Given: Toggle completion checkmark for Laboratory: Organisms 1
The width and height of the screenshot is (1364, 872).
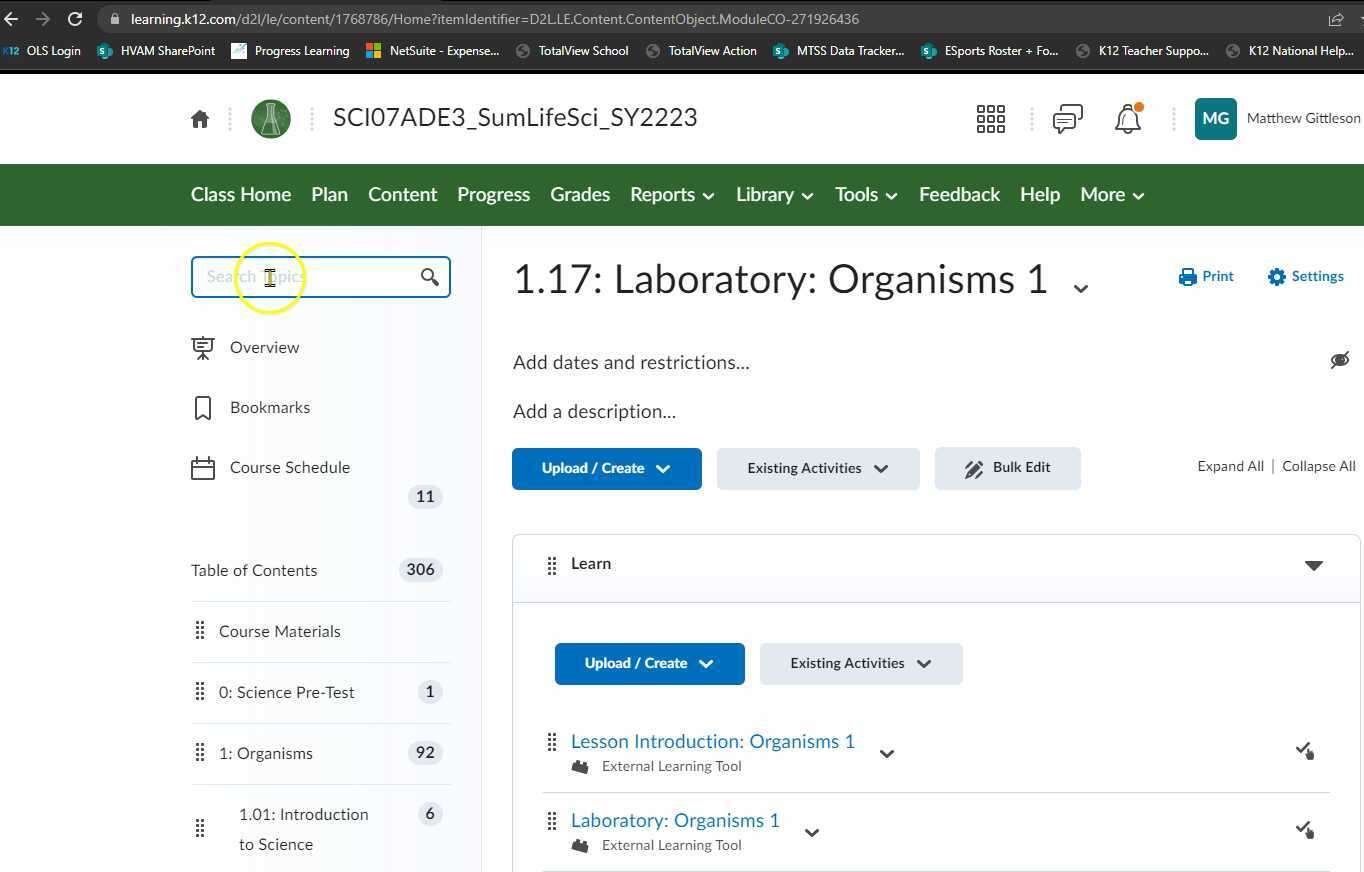Looking at the screenshot, I should (1304, 829).
